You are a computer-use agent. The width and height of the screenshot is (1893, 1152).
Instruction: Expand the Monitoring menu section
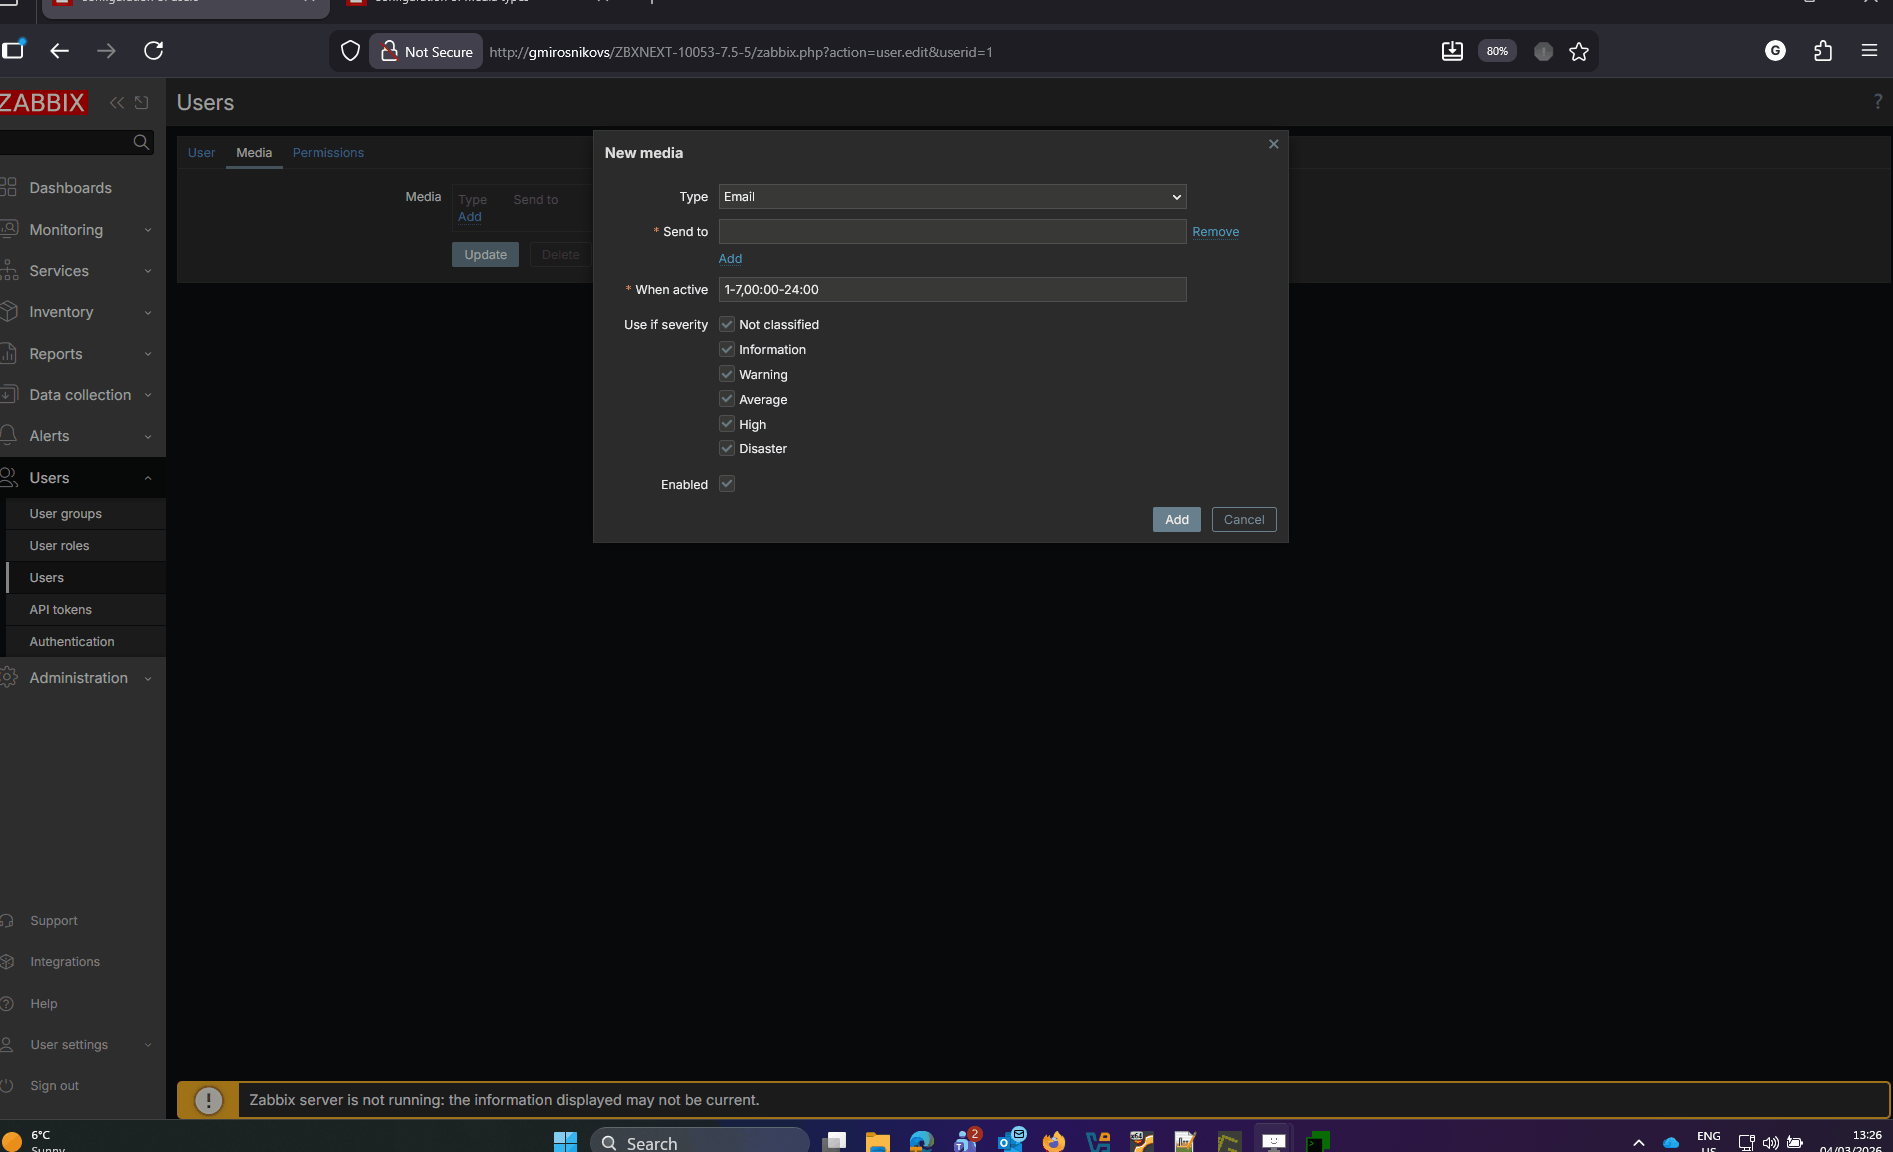coord(80,230)
